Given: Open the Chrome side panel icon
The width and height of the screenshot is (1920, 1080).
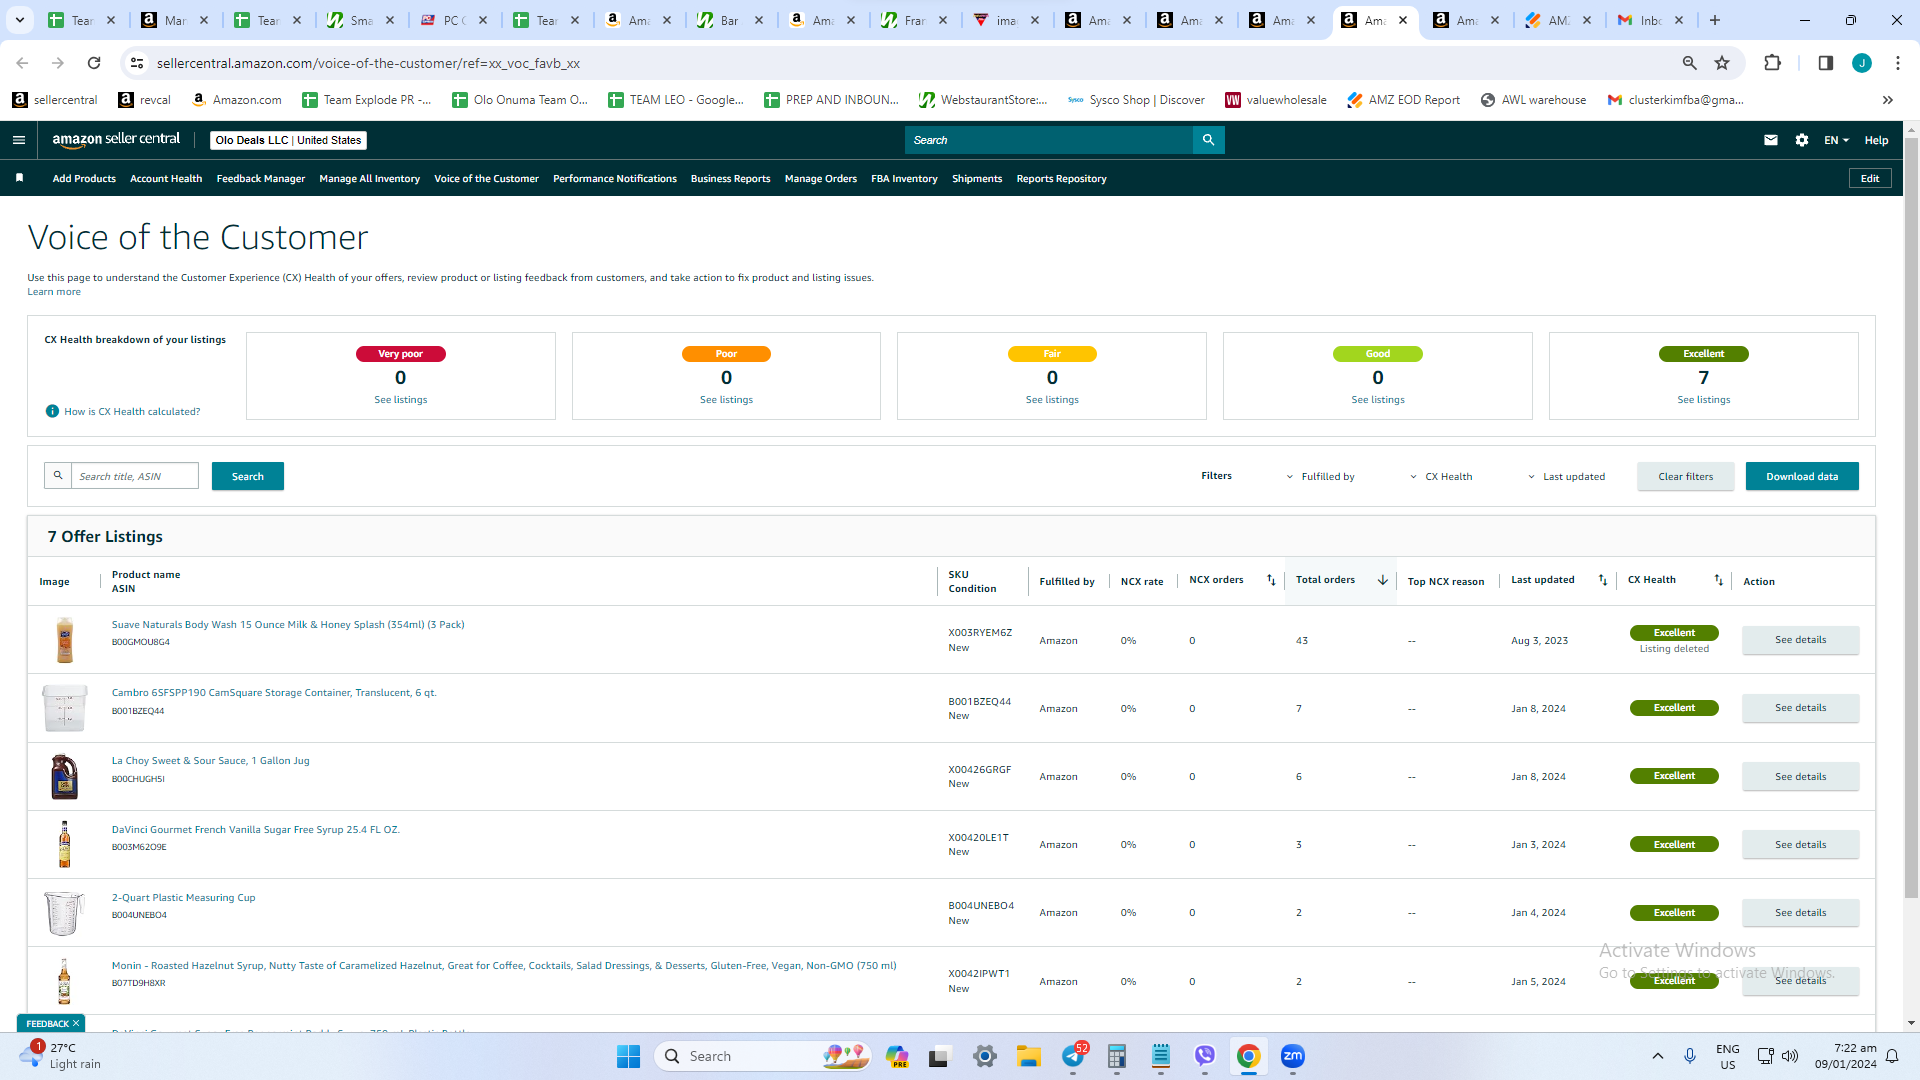Looking at the screenshot, I should (x=1825, y=63).
